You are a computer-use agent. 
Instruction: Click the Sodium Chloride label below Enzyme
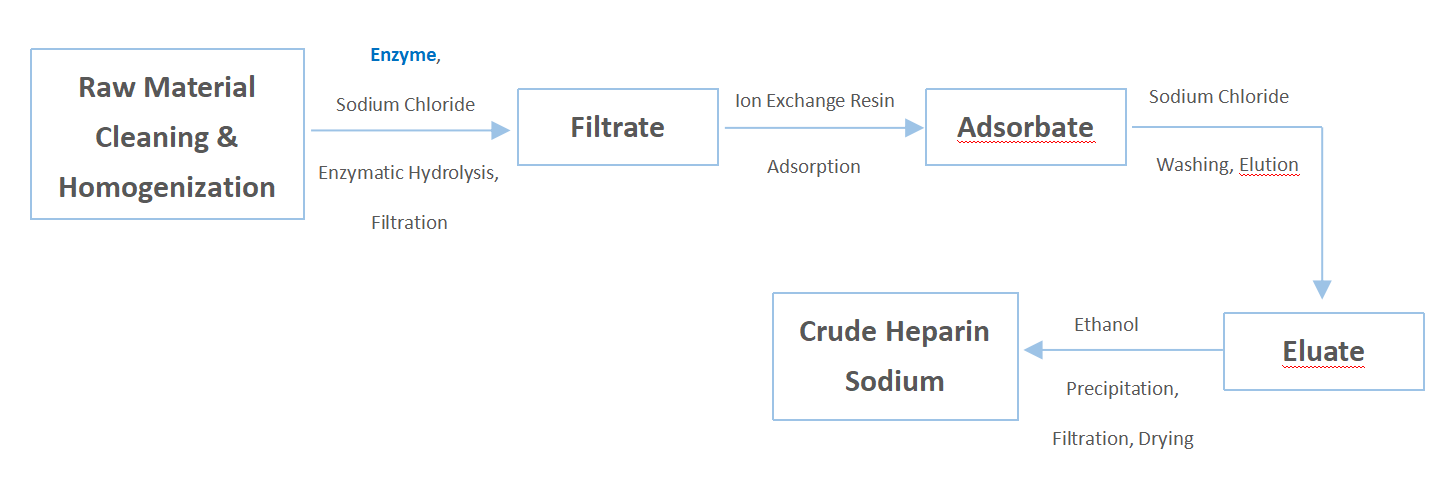[x=405, y=104]
